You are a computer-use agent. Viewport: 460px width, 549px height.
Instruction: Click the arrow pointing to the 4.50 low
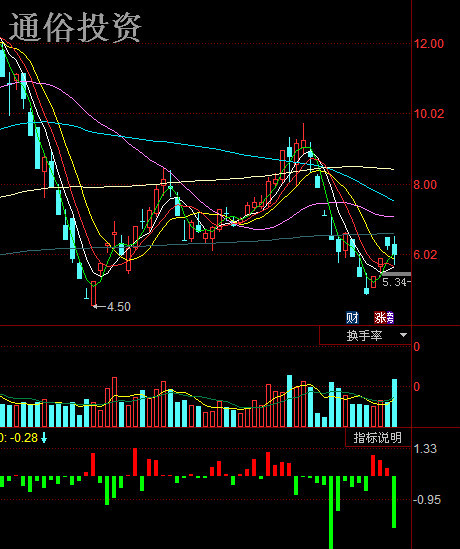(99, 307)
